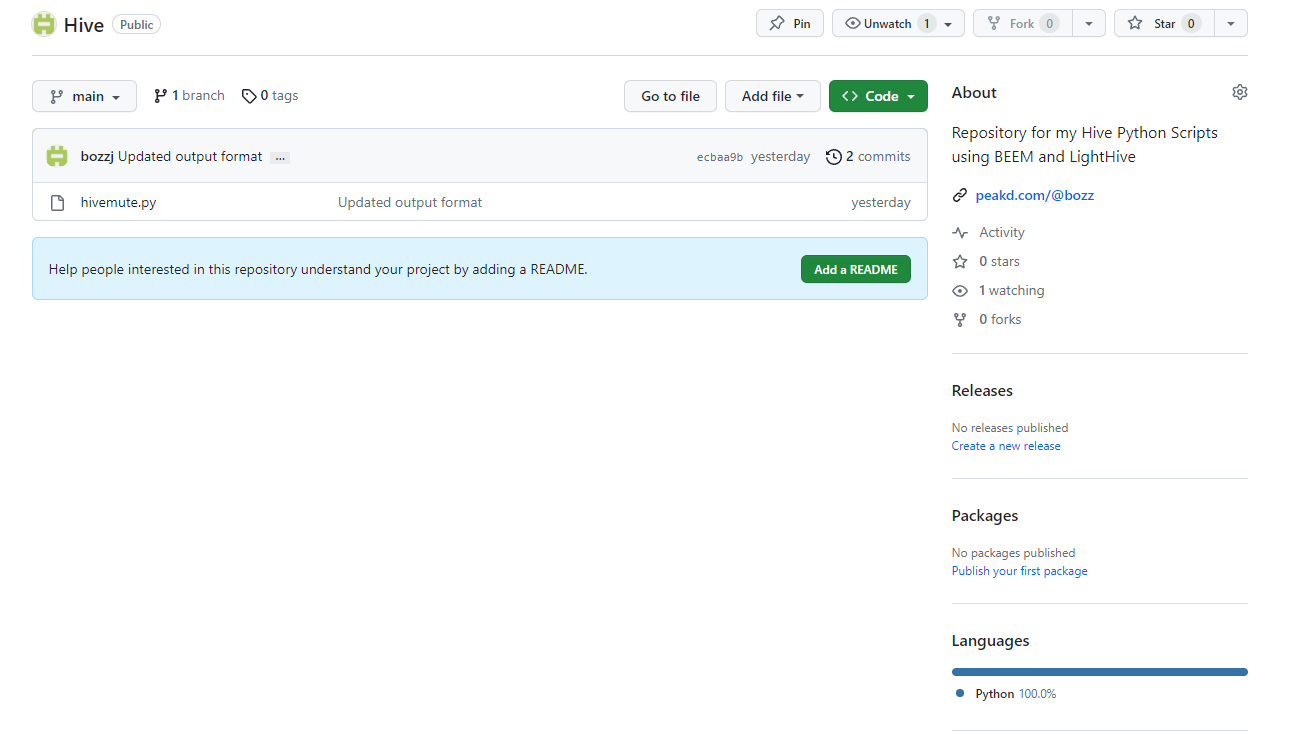Screen dimensions: 1302x734
Task: Open the Python 100.0% language link
Action: [1015, 693]
